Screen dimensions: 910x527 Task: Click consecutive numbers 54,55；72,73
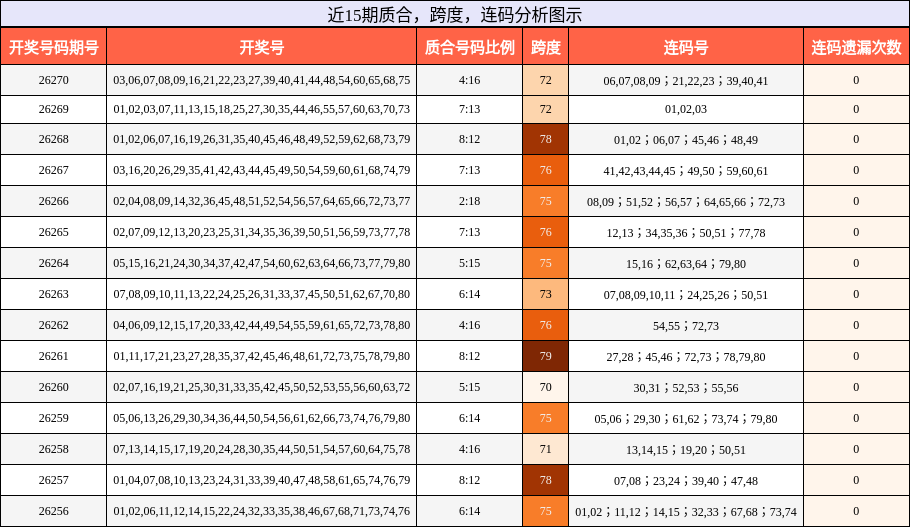tap(686, 326)
